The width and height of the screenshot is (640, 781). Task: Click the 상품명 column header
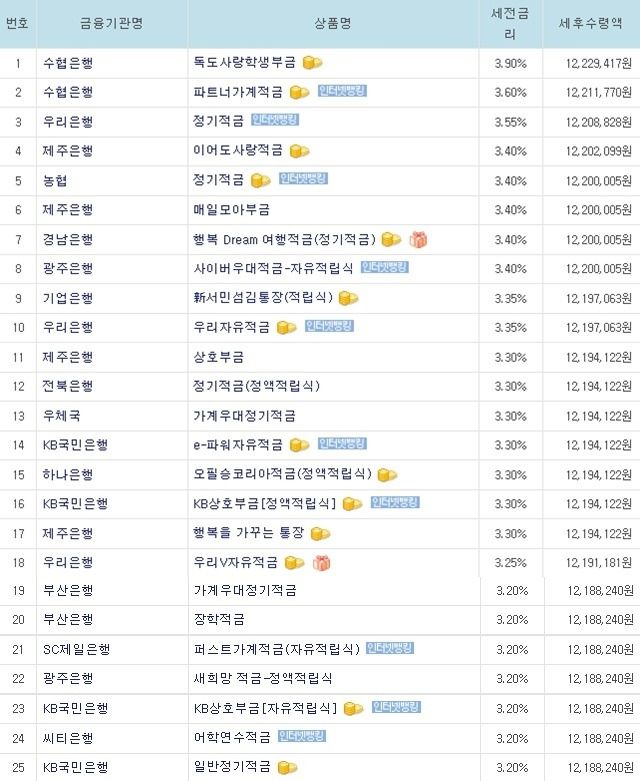[333, 23]
